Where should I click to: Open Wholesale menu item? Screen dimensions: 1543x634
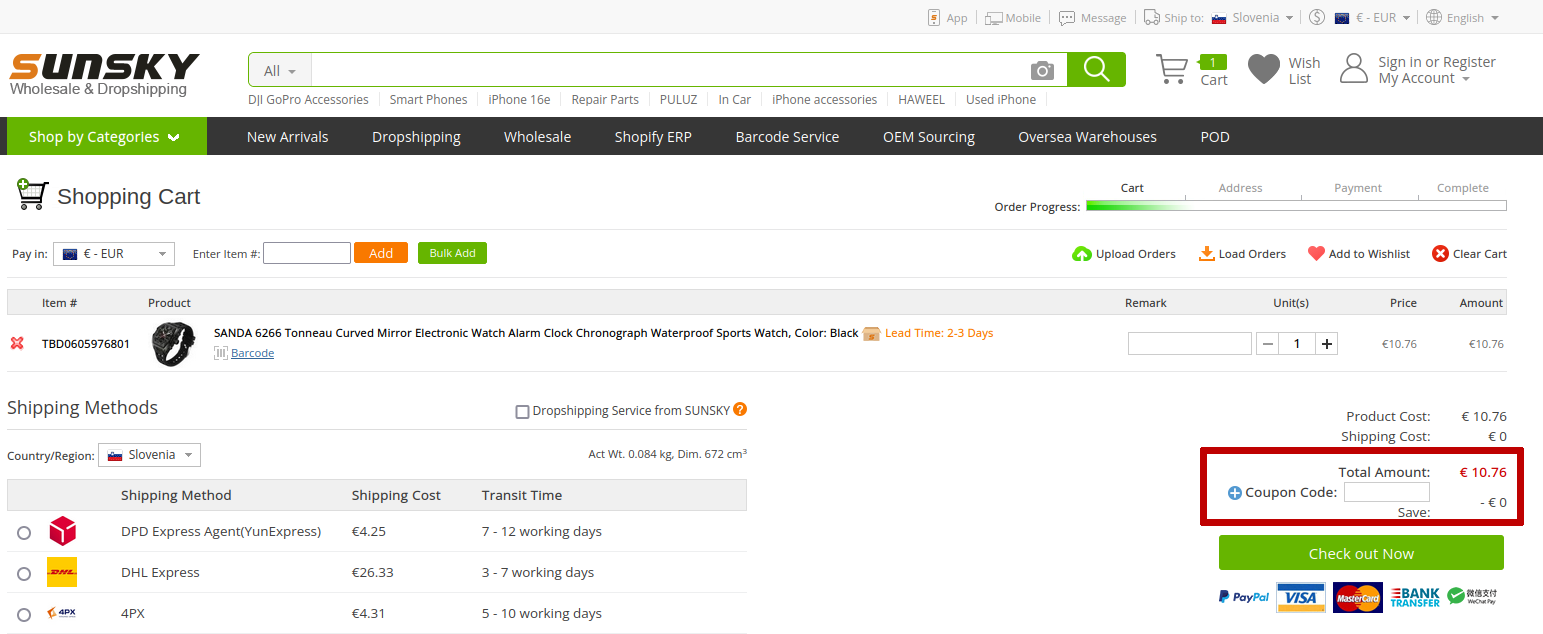point(537,137)
